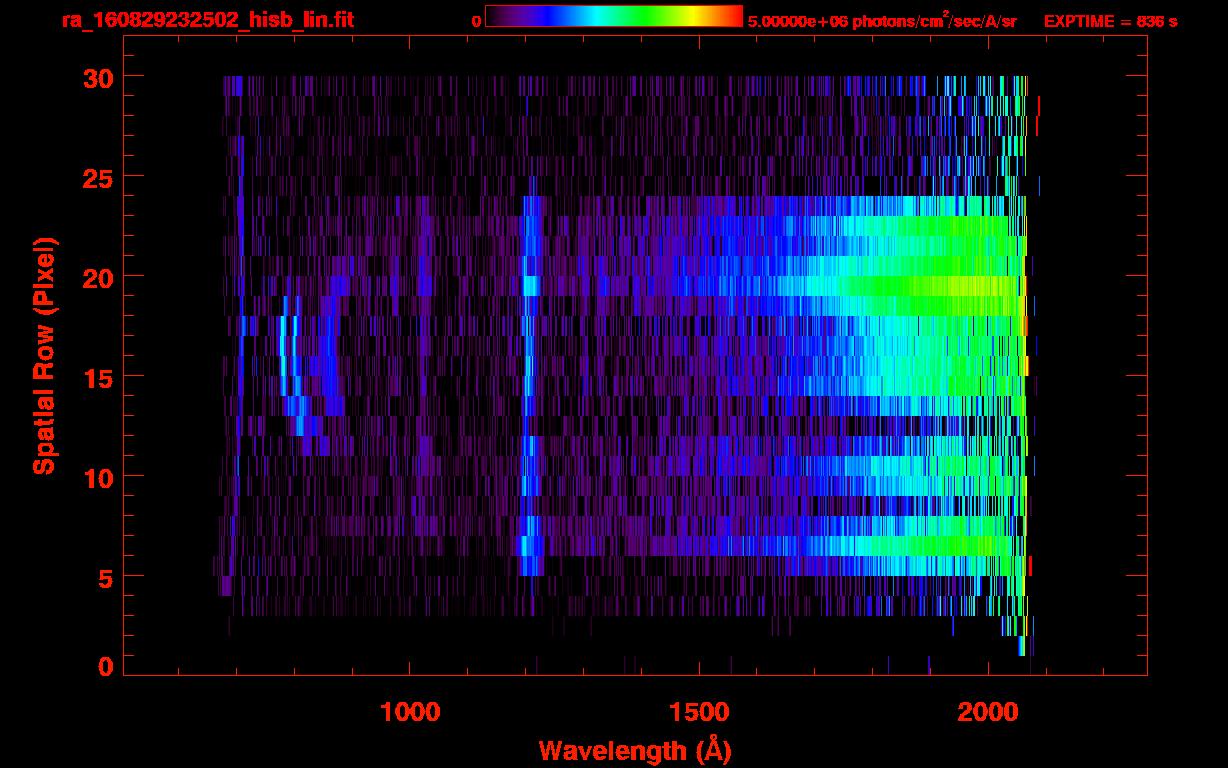Click the colorbar minimum value 0
This screenshot has width=1228, height=768.
(x=477, y=21)
